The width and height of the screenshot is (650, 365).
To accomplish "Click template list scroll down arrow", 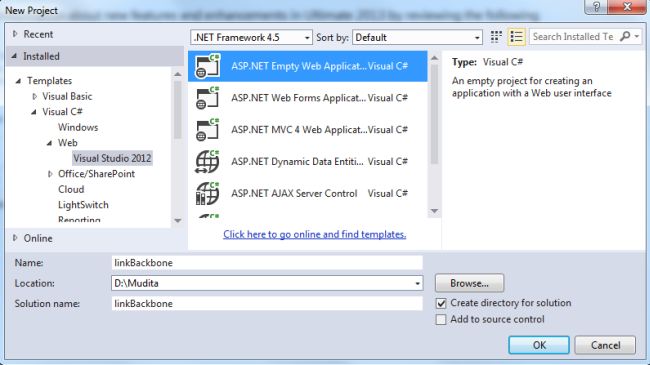I will (434, 211).
